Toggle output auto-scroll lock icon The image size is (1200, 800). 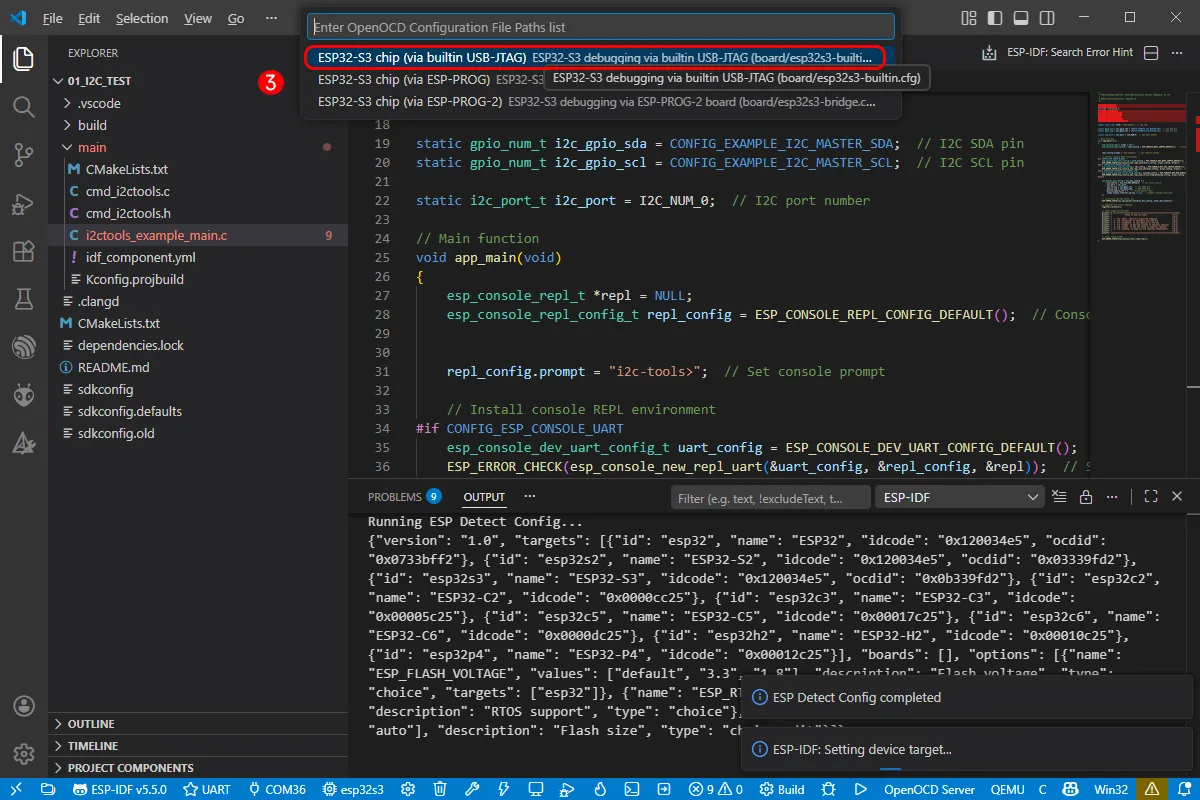tap(1085, 497)
